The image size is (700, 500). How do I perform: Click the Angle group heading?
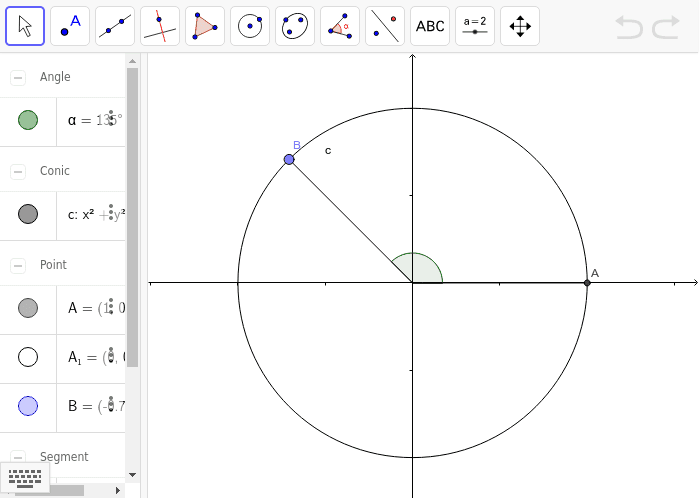click(55, 77)
